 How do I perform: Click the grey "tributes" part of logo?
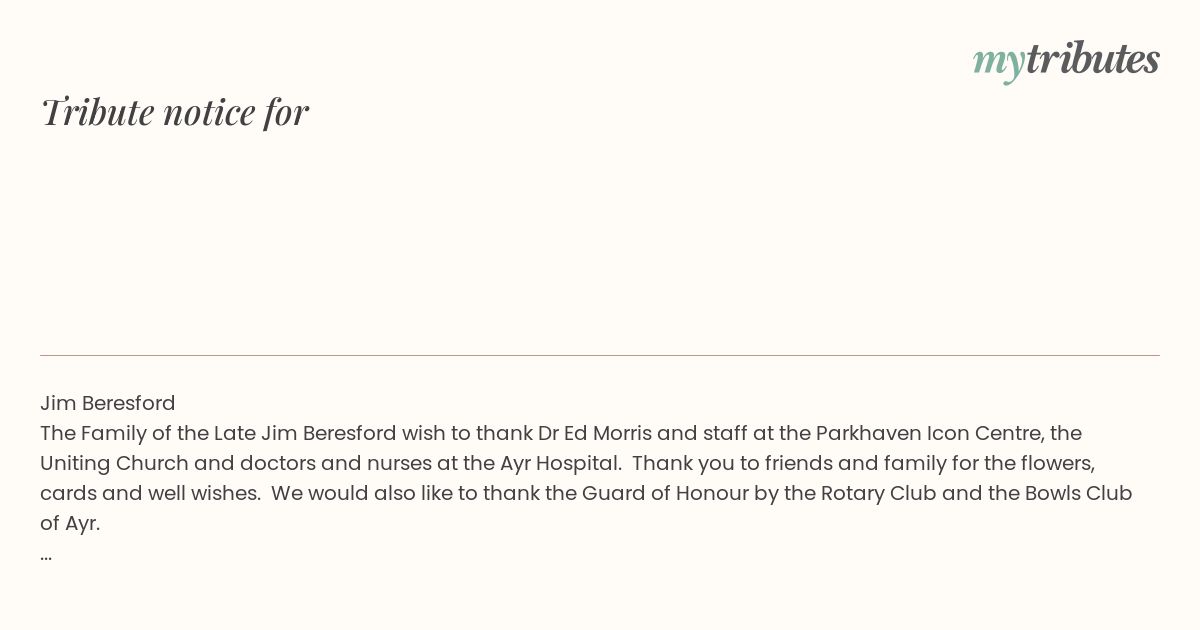pos(1092,59)
